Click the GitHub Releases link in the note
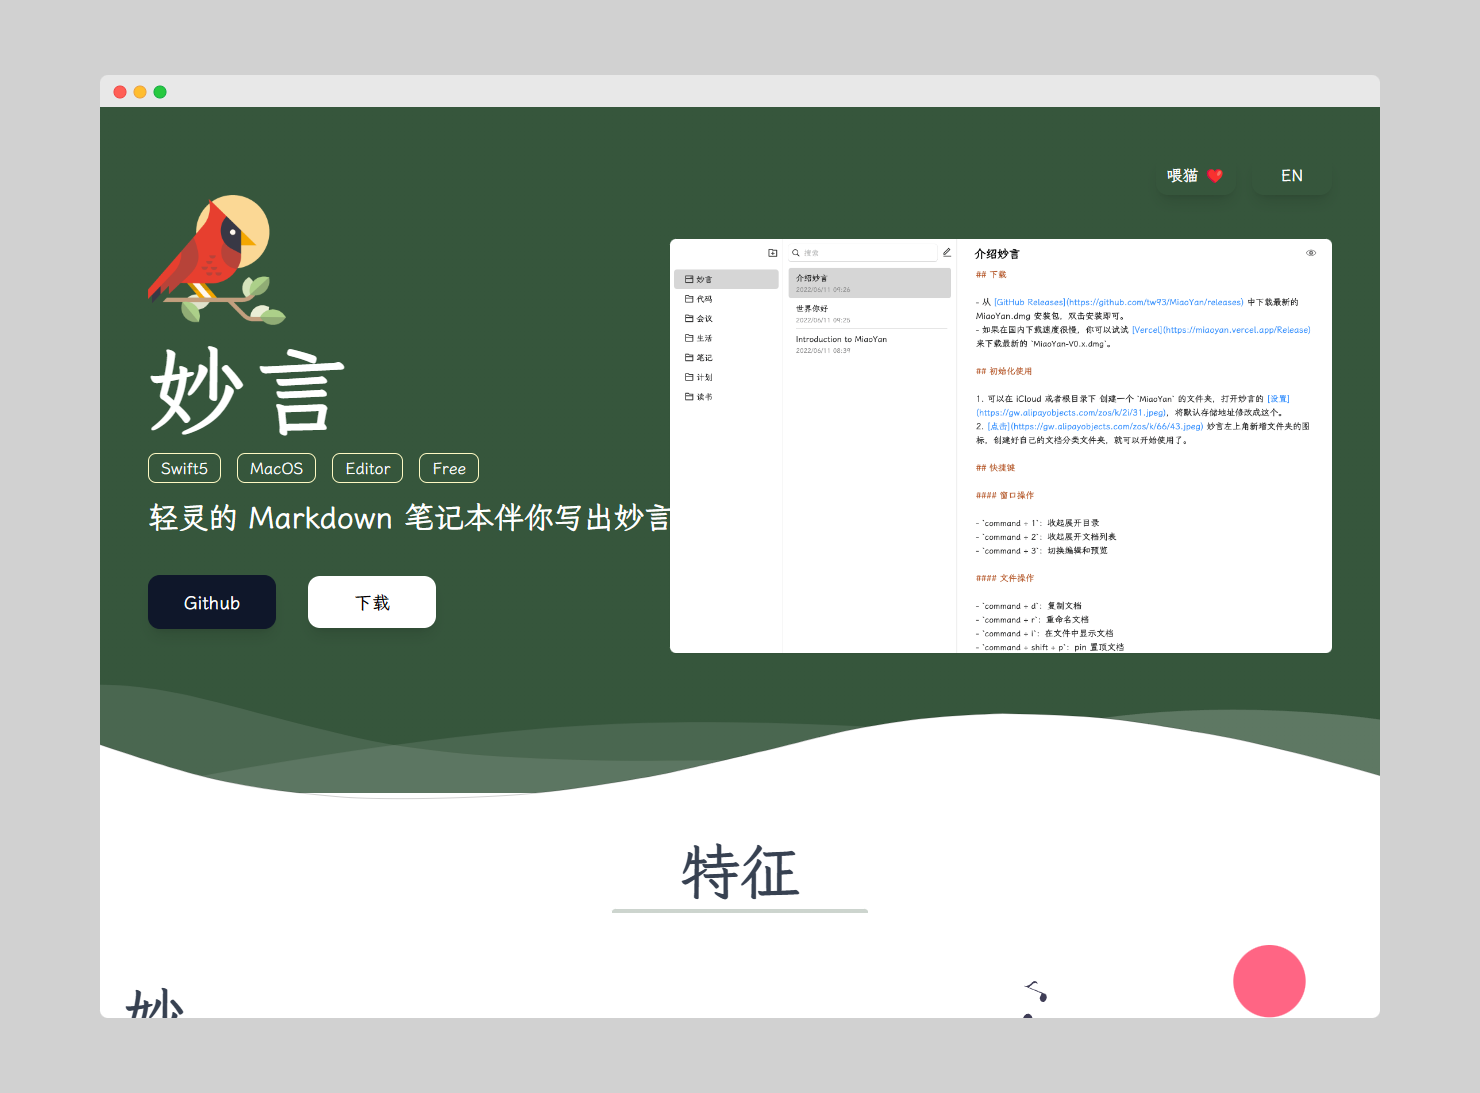This screenshot has height=1093, width=1480. [1029, 302]
